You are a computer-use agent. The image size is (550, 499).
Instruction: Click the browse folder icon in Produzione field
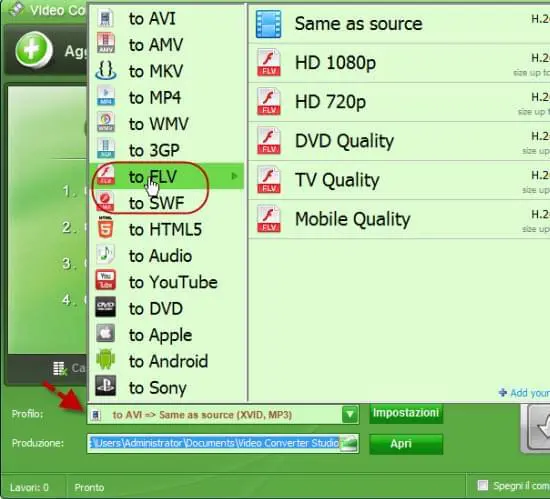349,443
